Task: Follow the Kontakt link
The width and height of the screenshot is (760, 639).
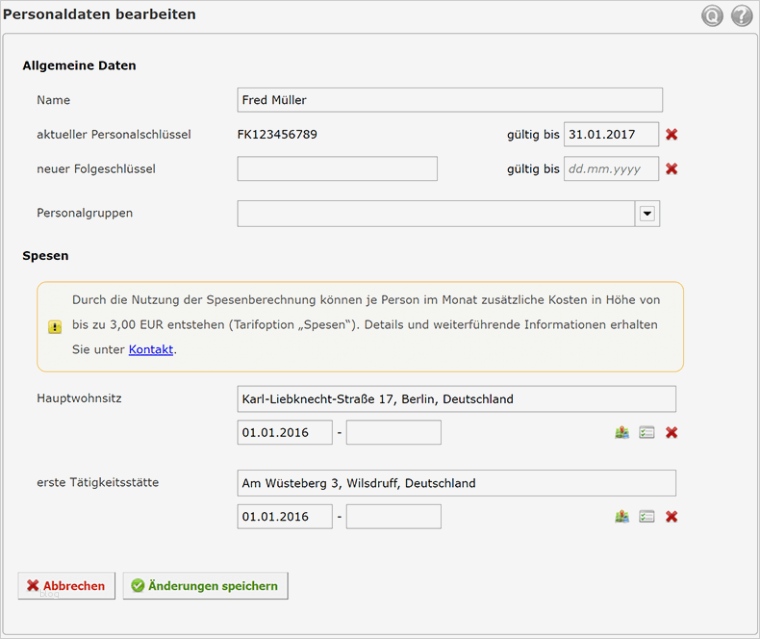Action: coord(151,350)
